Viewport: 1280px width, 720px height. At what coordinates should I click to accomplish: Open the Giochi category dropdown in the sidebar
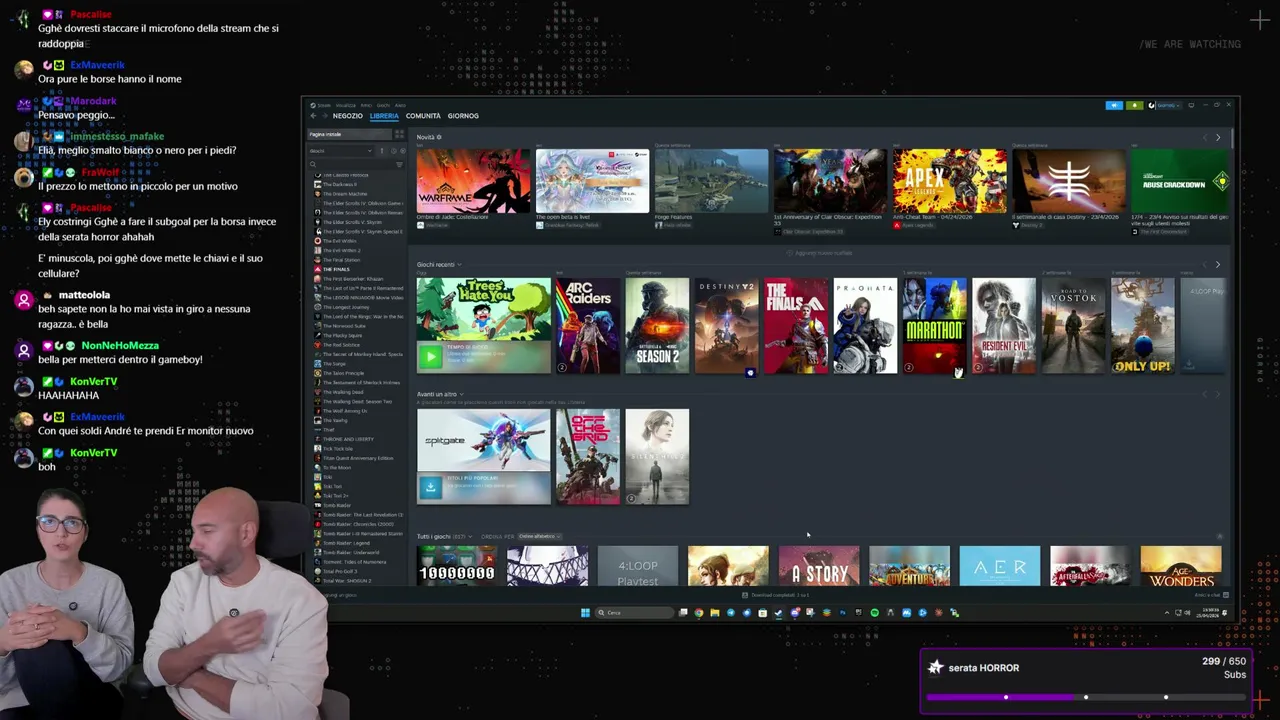[x=340, y=151]
